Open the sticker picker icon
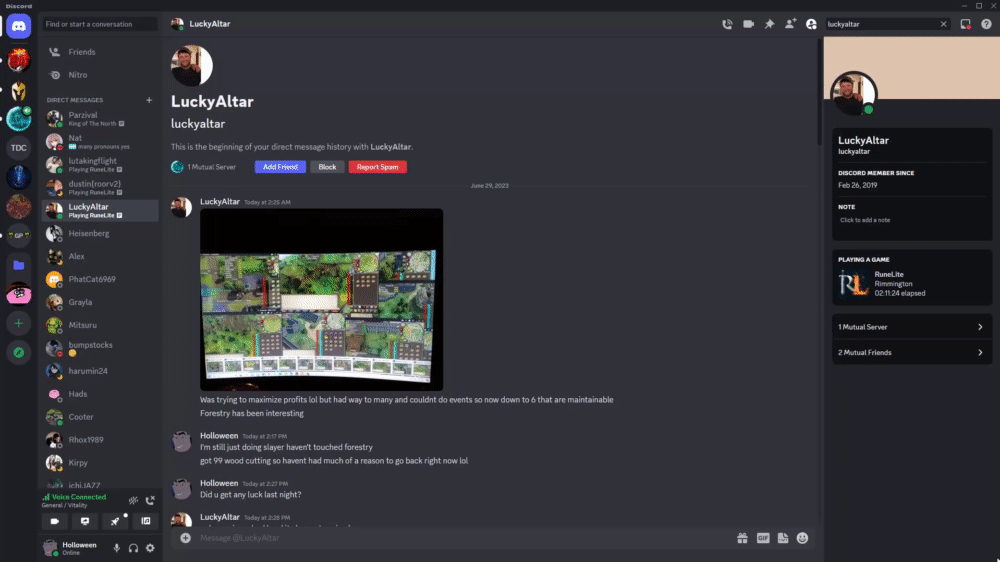 point(783,538)
